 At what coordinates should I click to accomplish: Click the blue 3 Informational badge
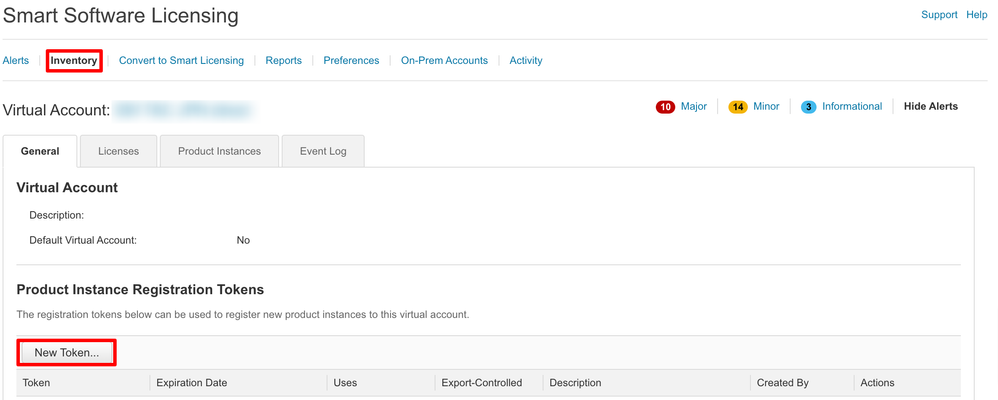pyautogui.click(x=808, y=107)
